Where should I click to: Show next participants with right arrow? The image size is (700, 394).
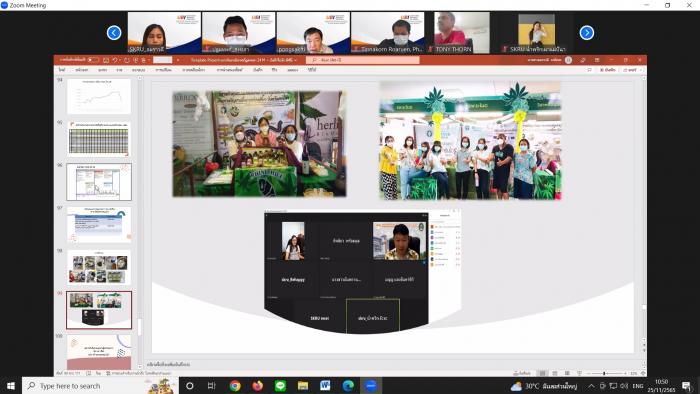pos(587,33)
